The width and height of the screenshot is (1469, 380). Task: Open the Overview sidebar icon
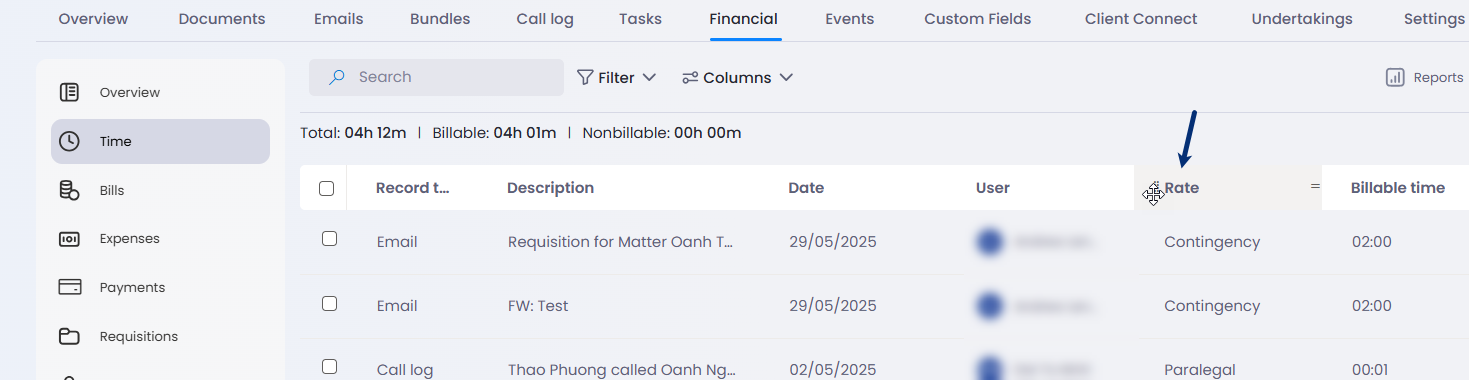pos(69,93)
